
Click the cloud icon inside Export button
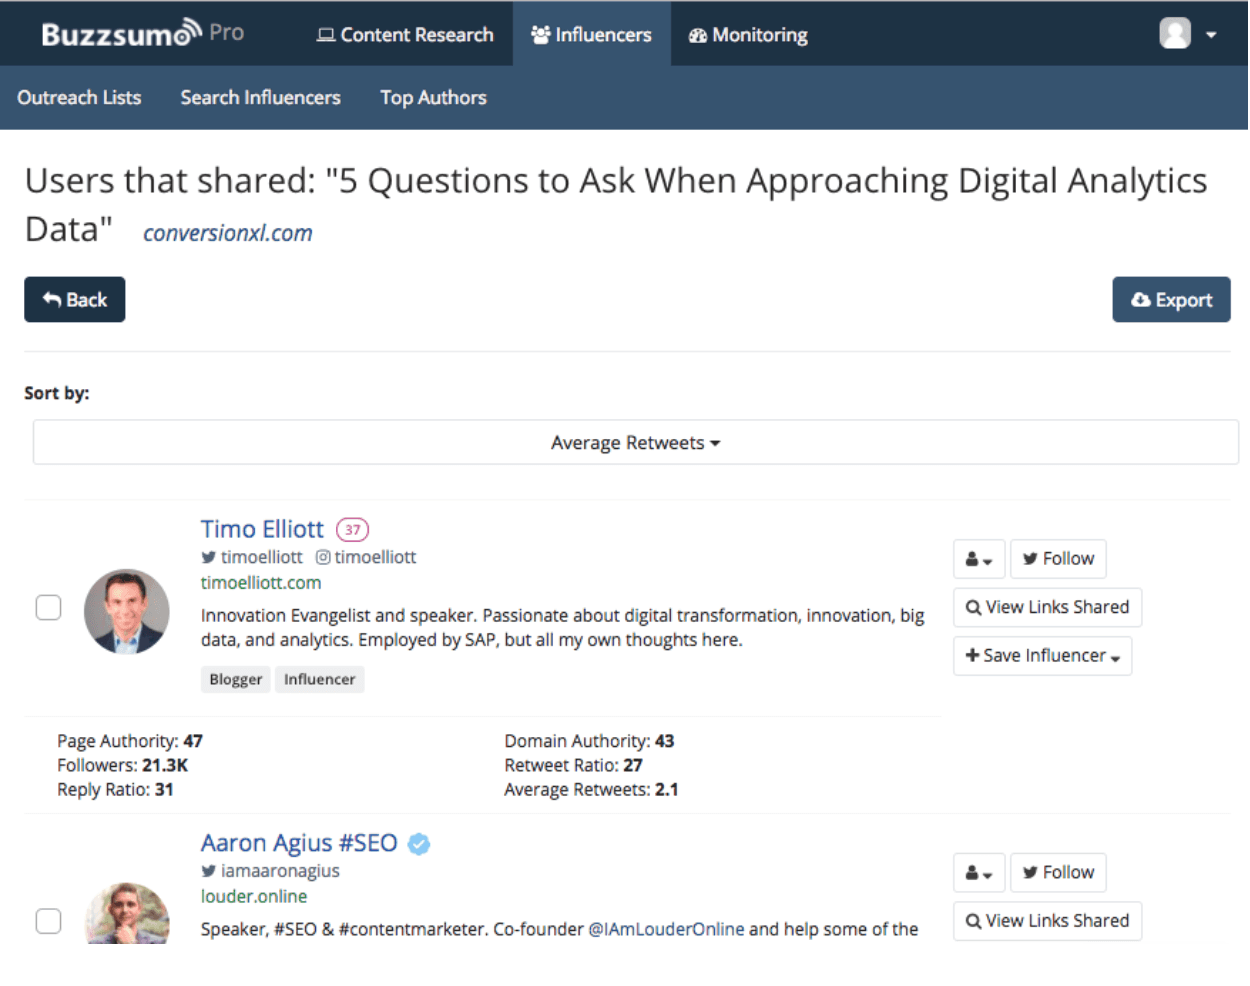click(x=1140, y=299)
